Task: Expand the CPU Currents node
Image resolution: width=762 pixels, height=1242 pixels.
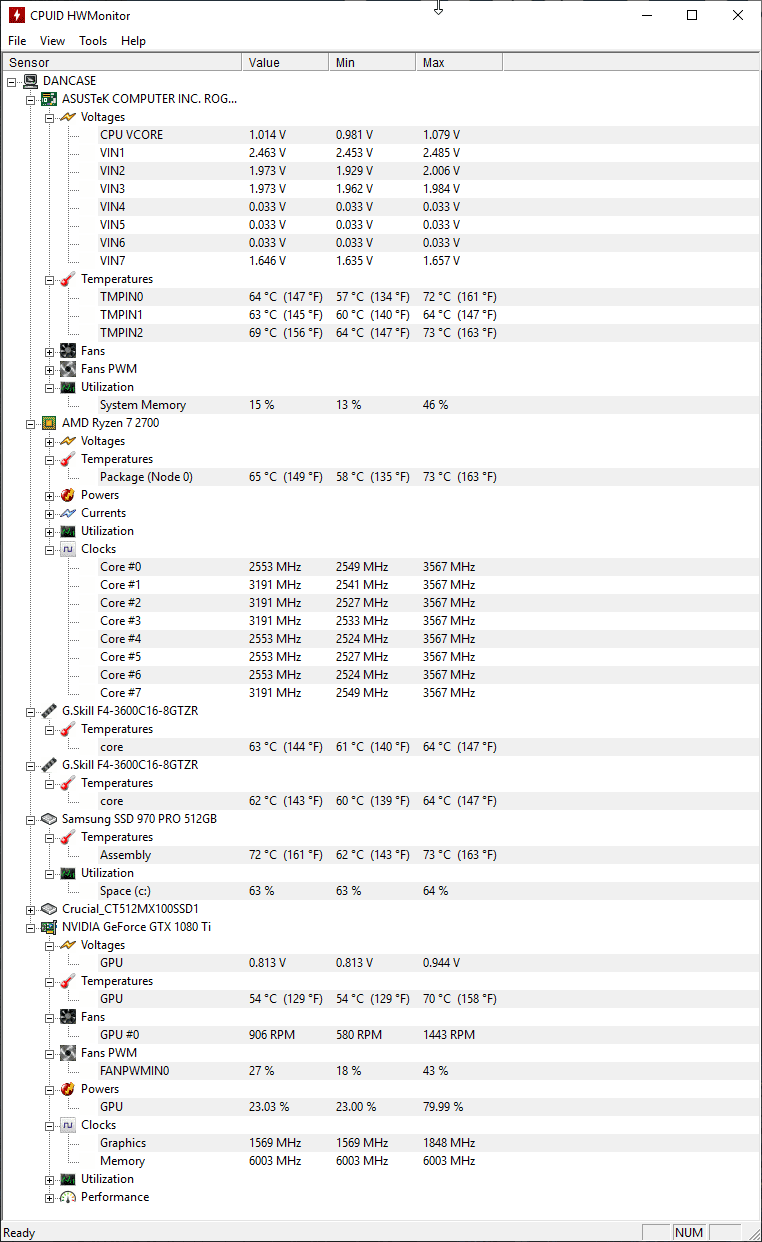Action: coord(50,513)
